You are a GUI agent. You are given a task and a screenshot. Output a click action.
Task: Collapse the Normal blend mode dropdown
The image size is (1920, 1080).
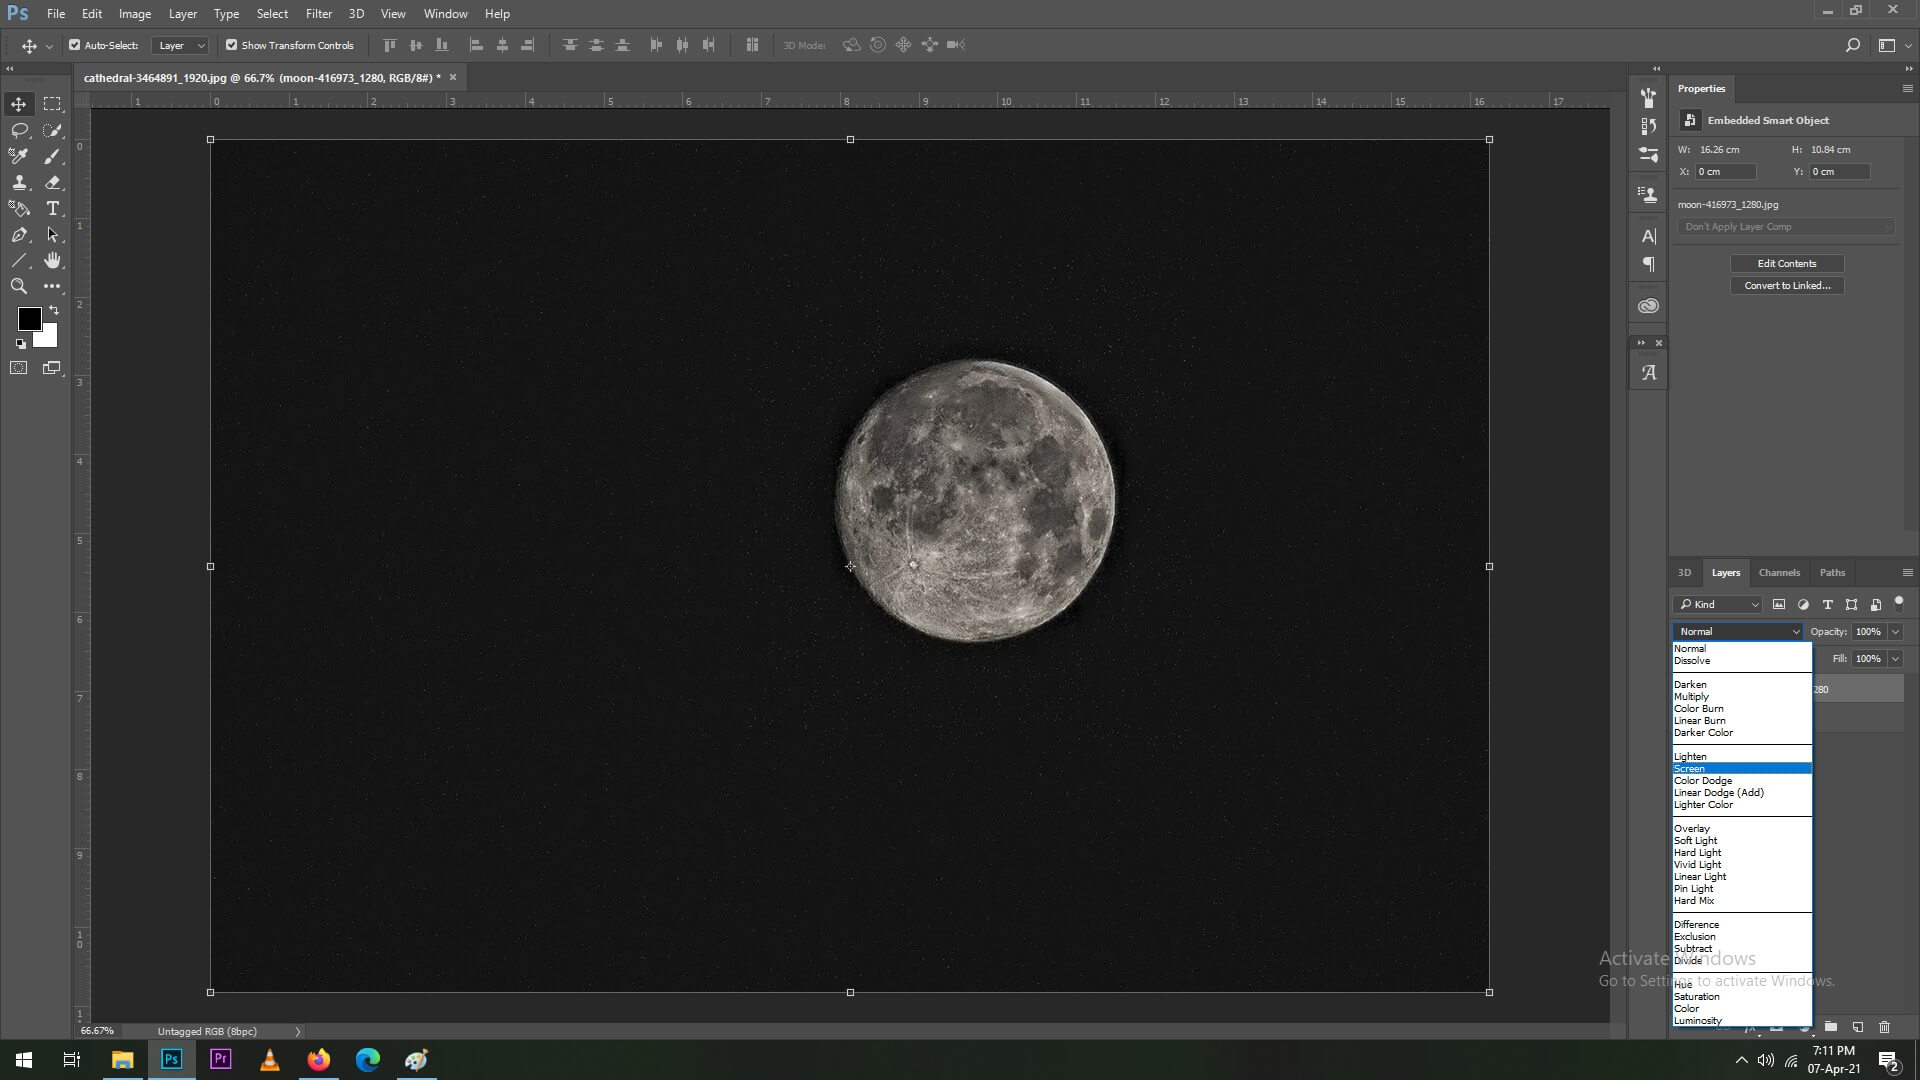[x=1738, y=631]
